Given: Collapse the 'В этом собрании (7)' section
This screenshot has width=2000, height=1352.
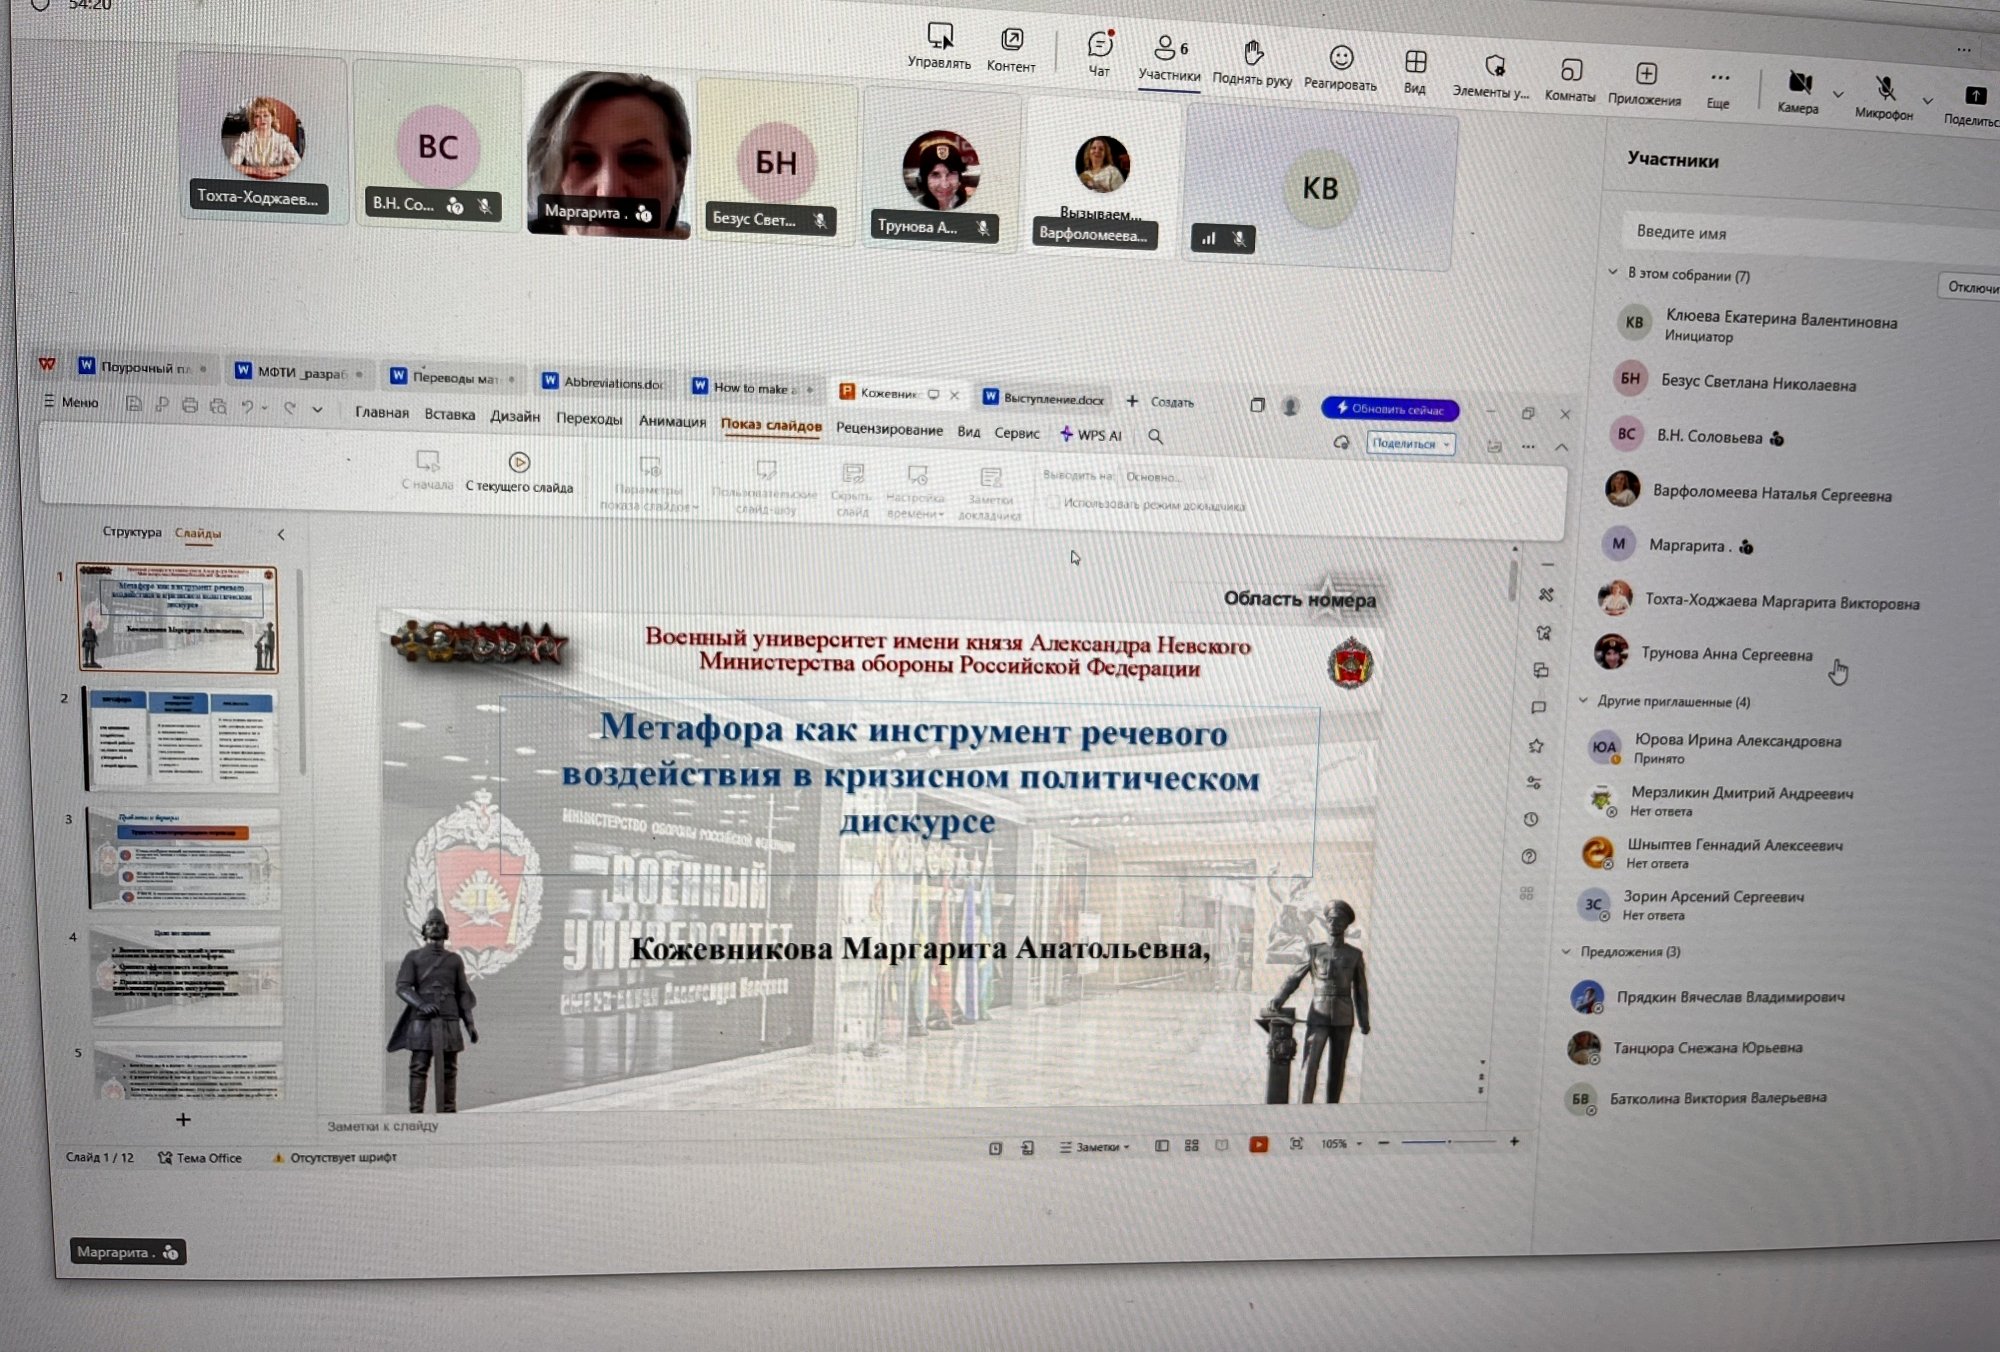Looking at the screenshot, I should click(1613, 272).
